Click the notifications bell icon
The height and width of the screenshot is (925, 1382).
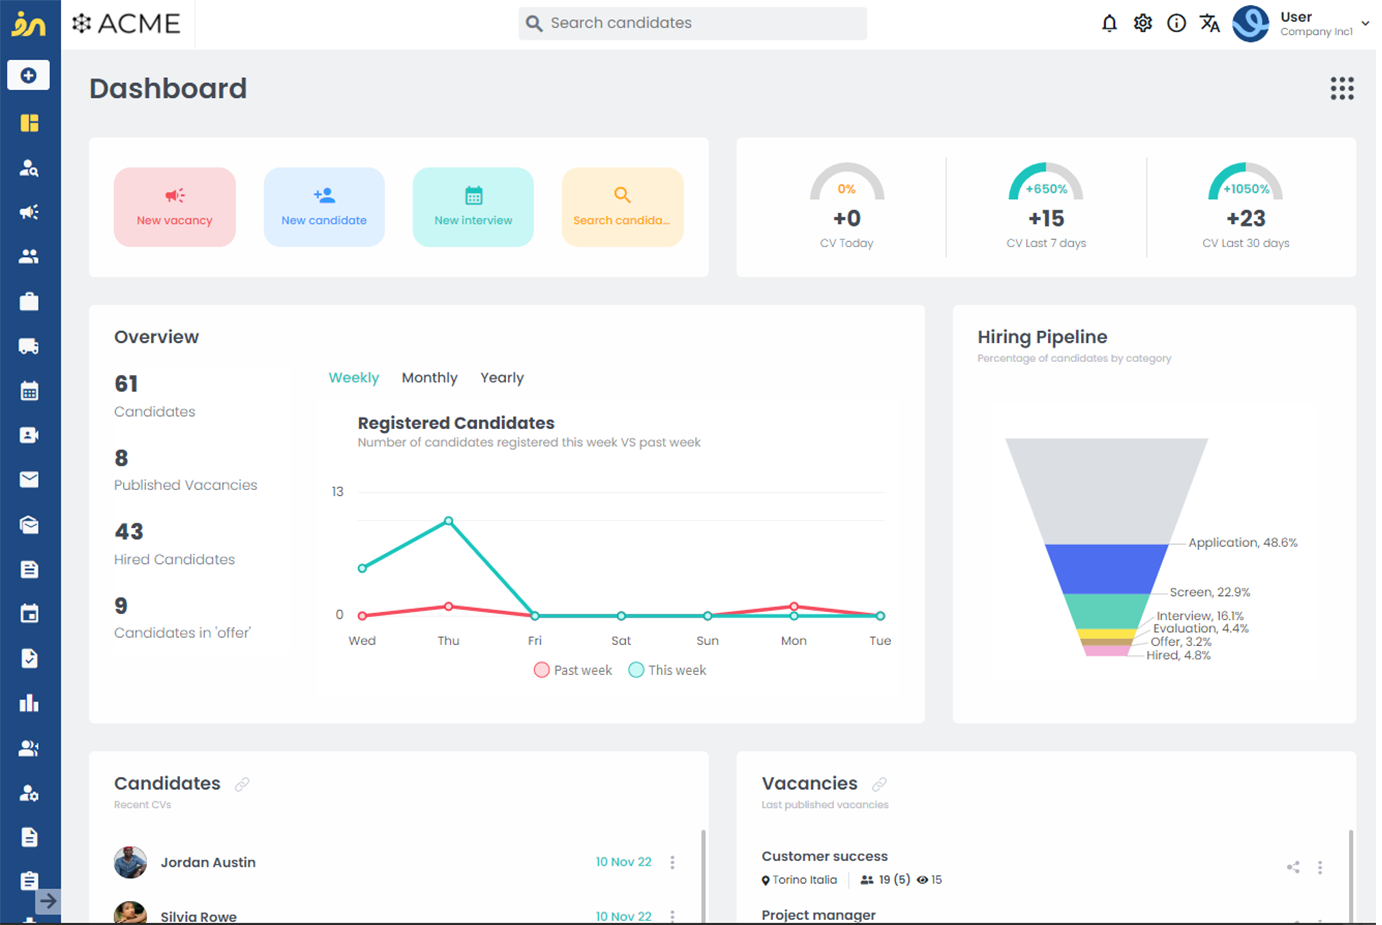point(1109,23)
